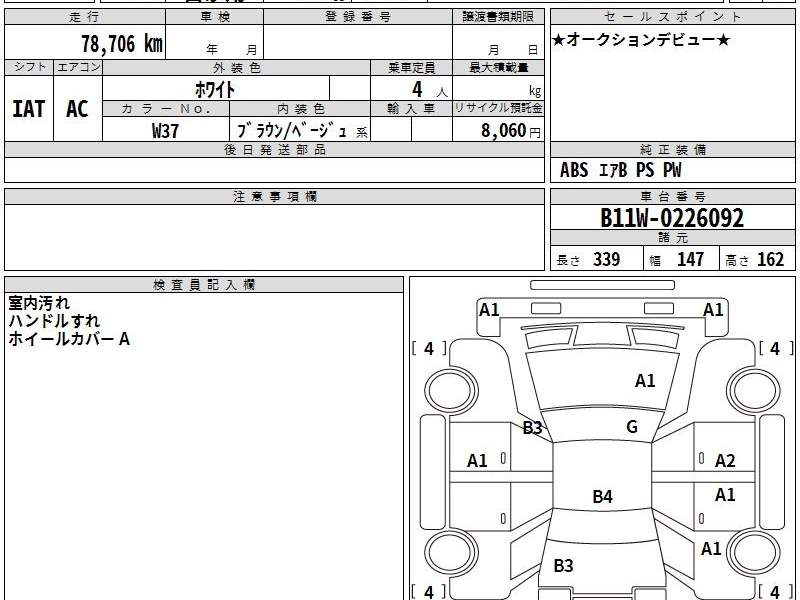Click the AC air conditioner value
800x600 pixels.
(77, 109)
